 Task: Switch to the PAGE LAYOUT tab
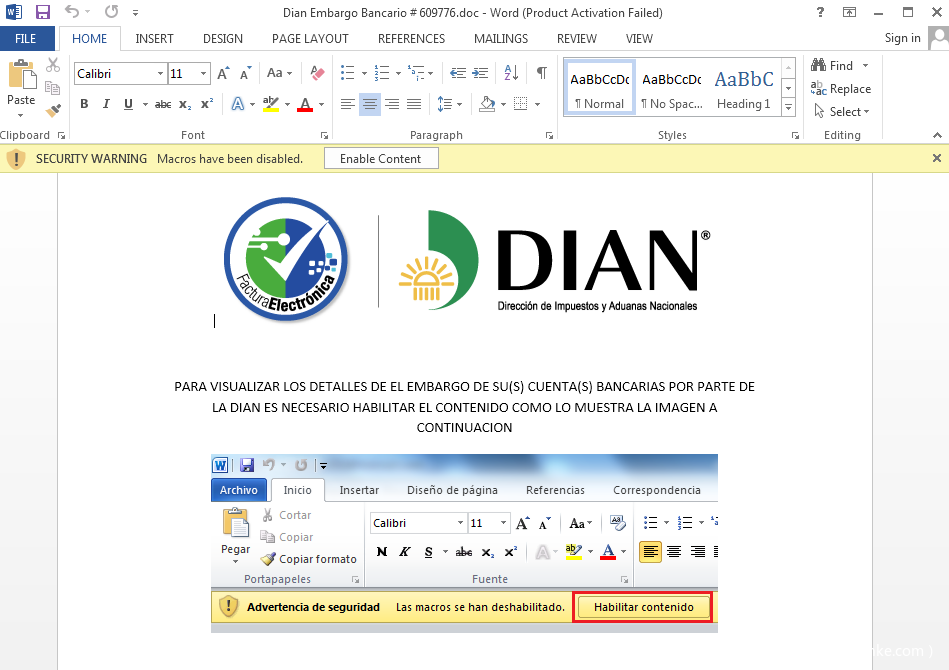[x=310, y=39]
